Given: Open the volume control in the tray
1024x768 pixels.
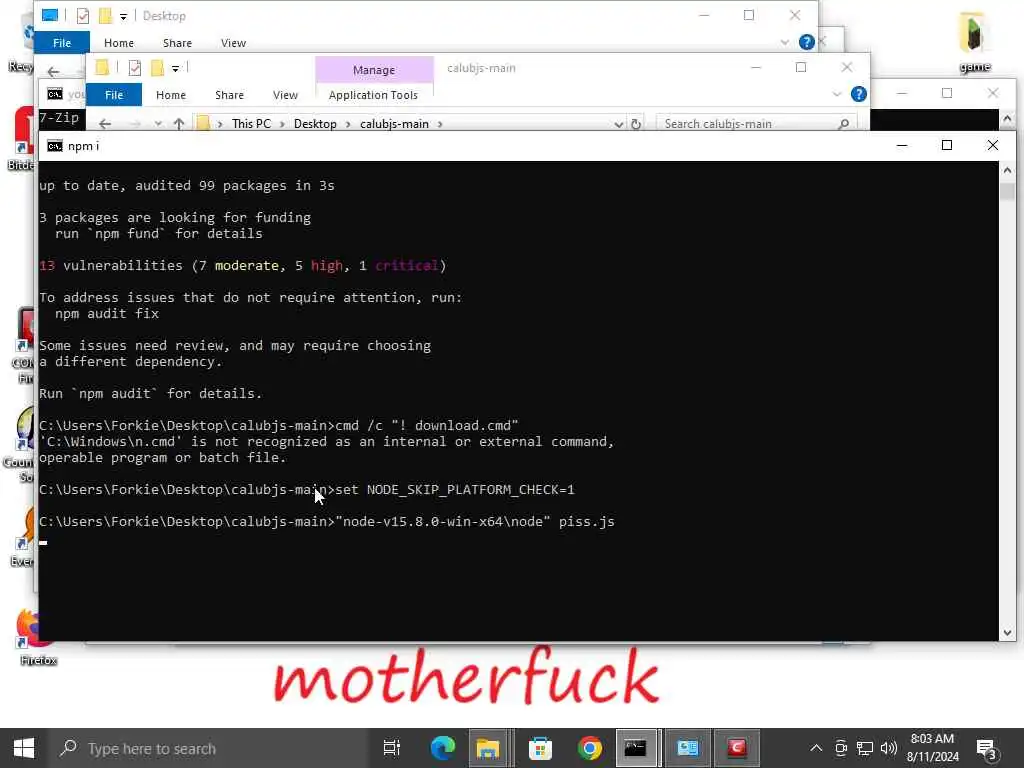Looking at the screenshot, I should (888, 748).
